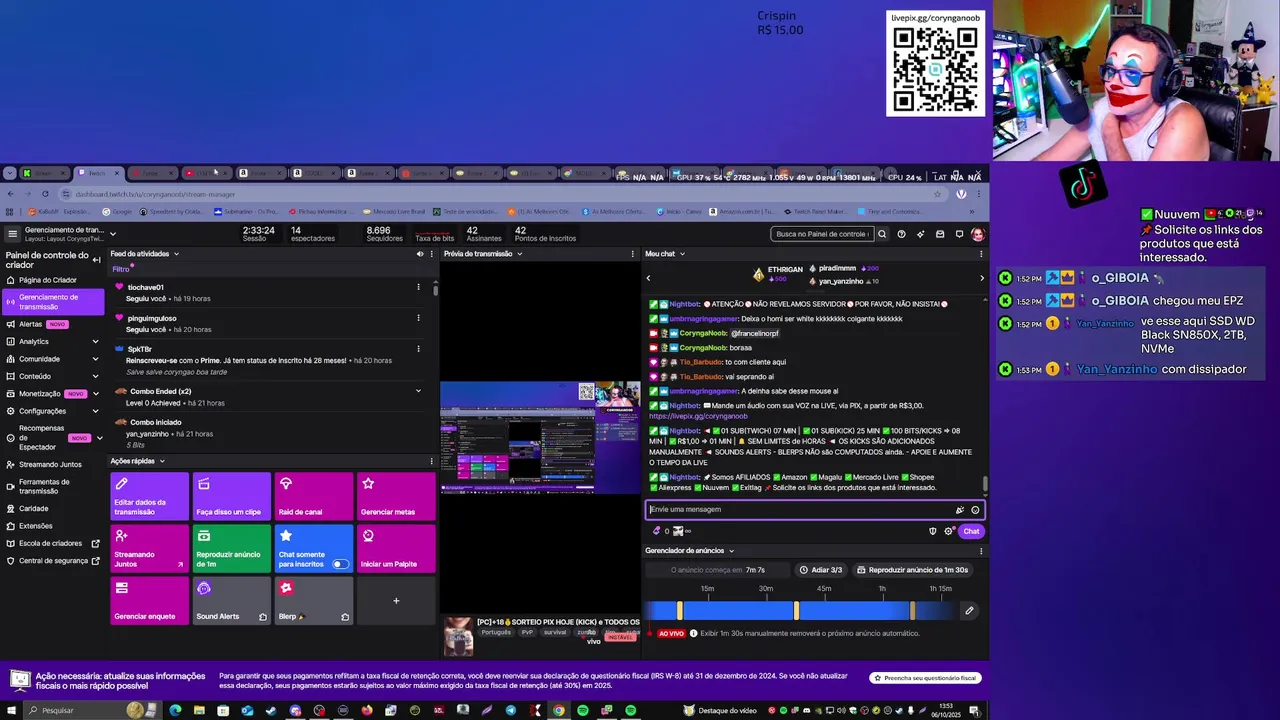Open the Gerenciar enquete quick action
Screen dimensions: 1280x720
tap(149, 601)
